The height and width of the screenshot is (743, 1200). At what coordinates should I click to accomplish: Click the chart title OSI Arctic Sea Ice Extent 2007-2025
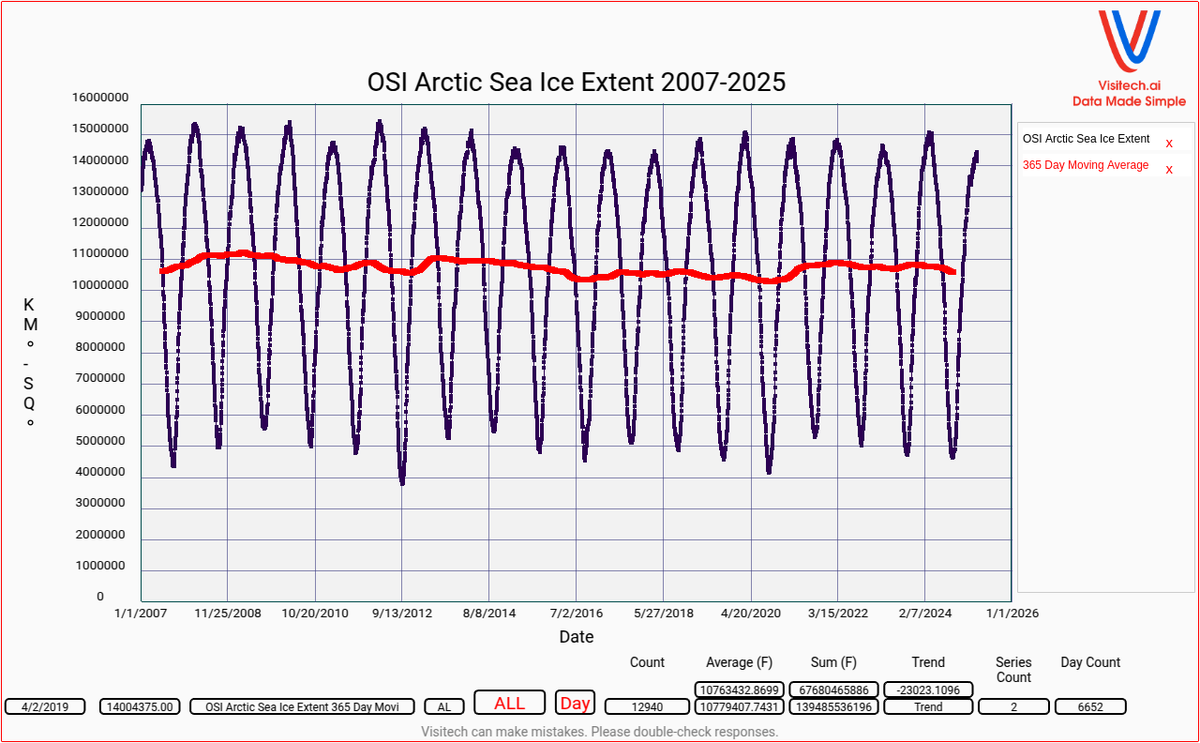pyautogui.click(x=577, y=82)
